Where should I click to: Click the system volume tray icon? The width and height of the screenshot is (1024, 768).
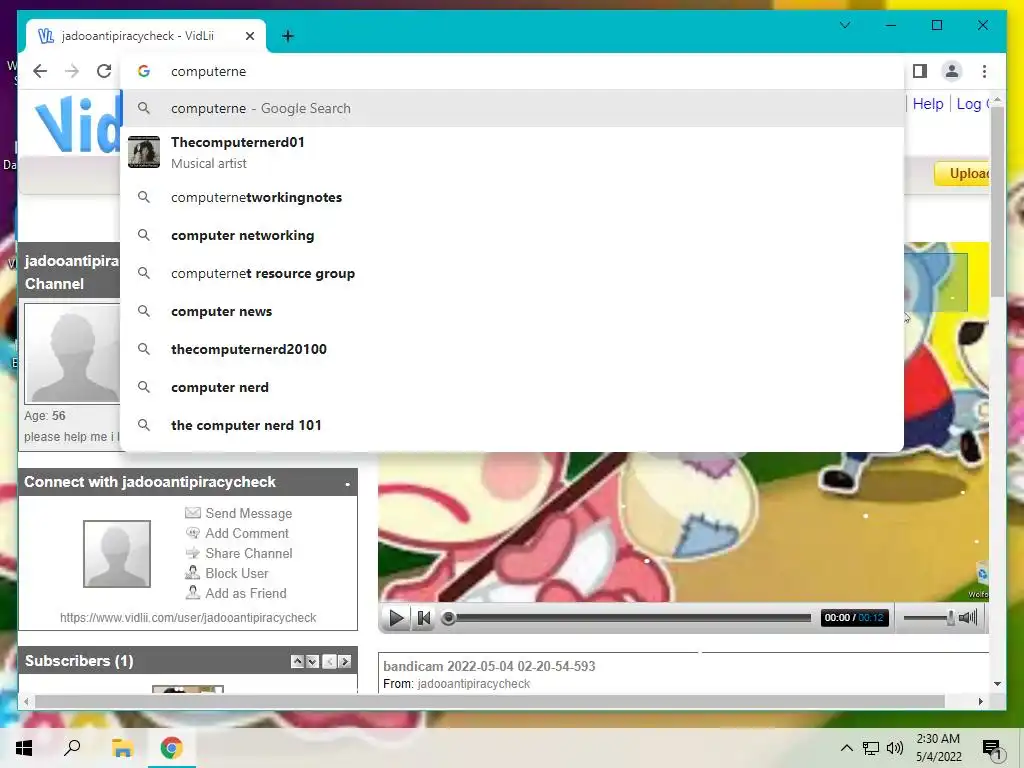coord(895,748)
